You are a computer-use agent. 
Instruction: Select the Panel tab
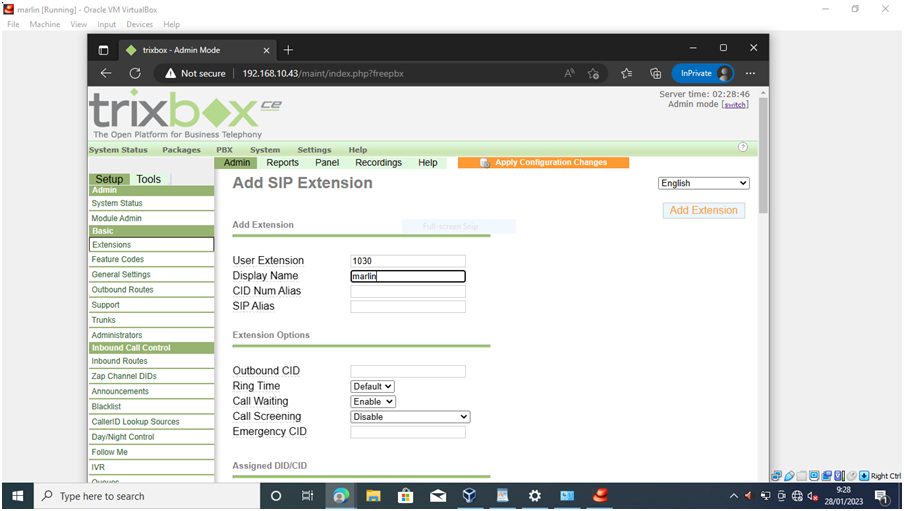[327, 163]
